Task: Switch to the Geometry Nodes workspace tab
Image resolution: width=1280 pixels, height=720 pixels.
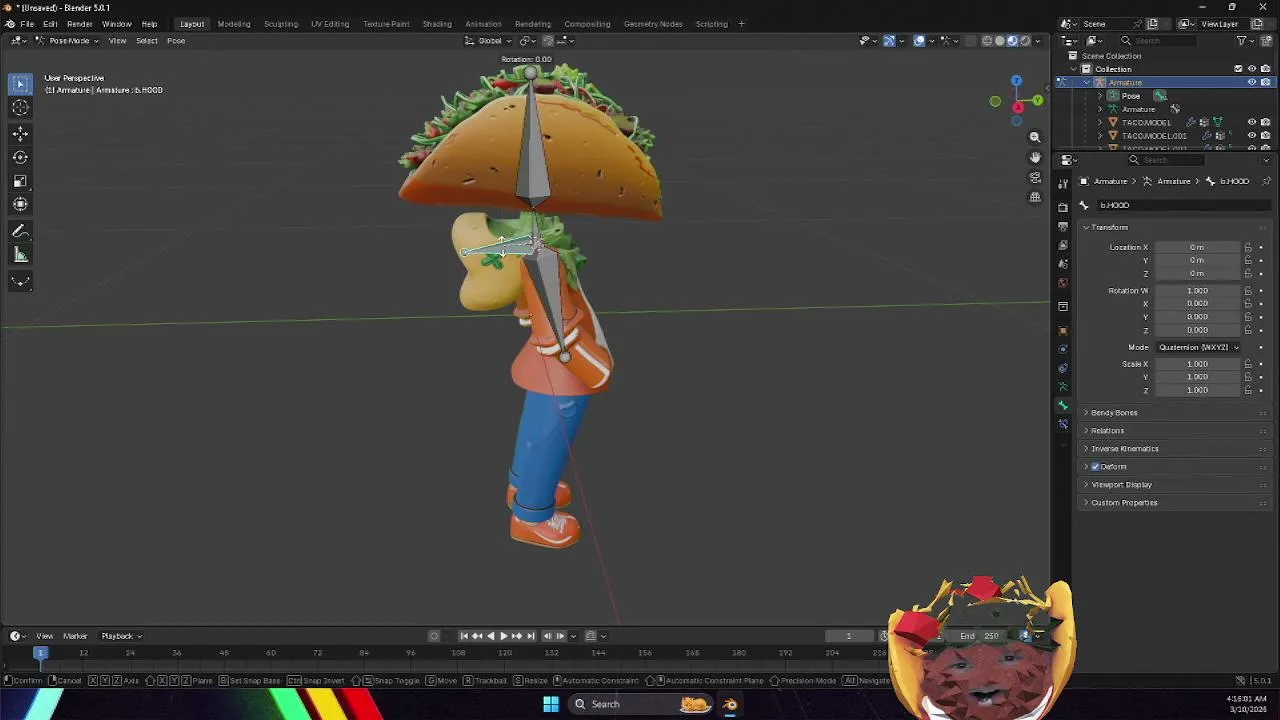Action: pyautogui.click(x=653, y=24)
